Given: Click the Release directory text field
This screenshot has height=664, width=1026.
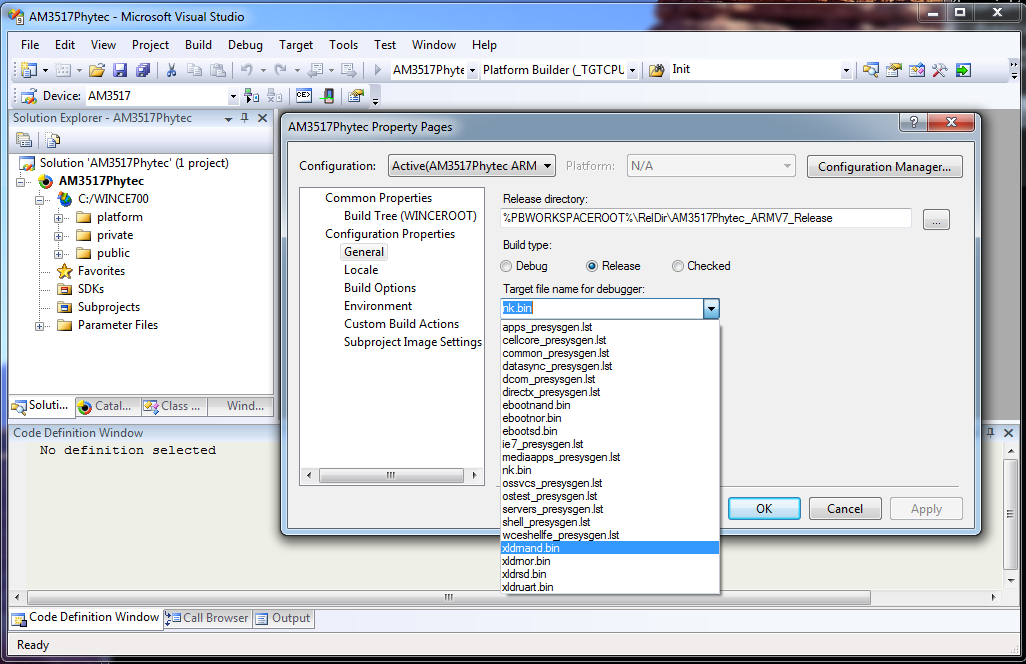Looking at the screenshot, I should (706, 218).
